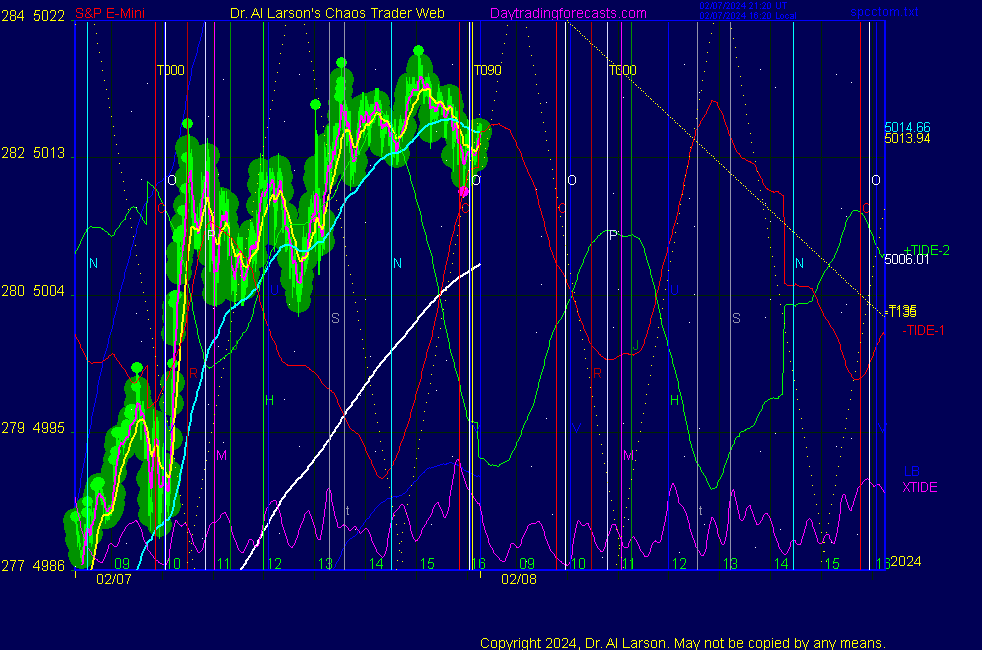982x650 pixels.
Task: Click the "12" hour label of the 02/08 session
Action: [x=679, y=564]
